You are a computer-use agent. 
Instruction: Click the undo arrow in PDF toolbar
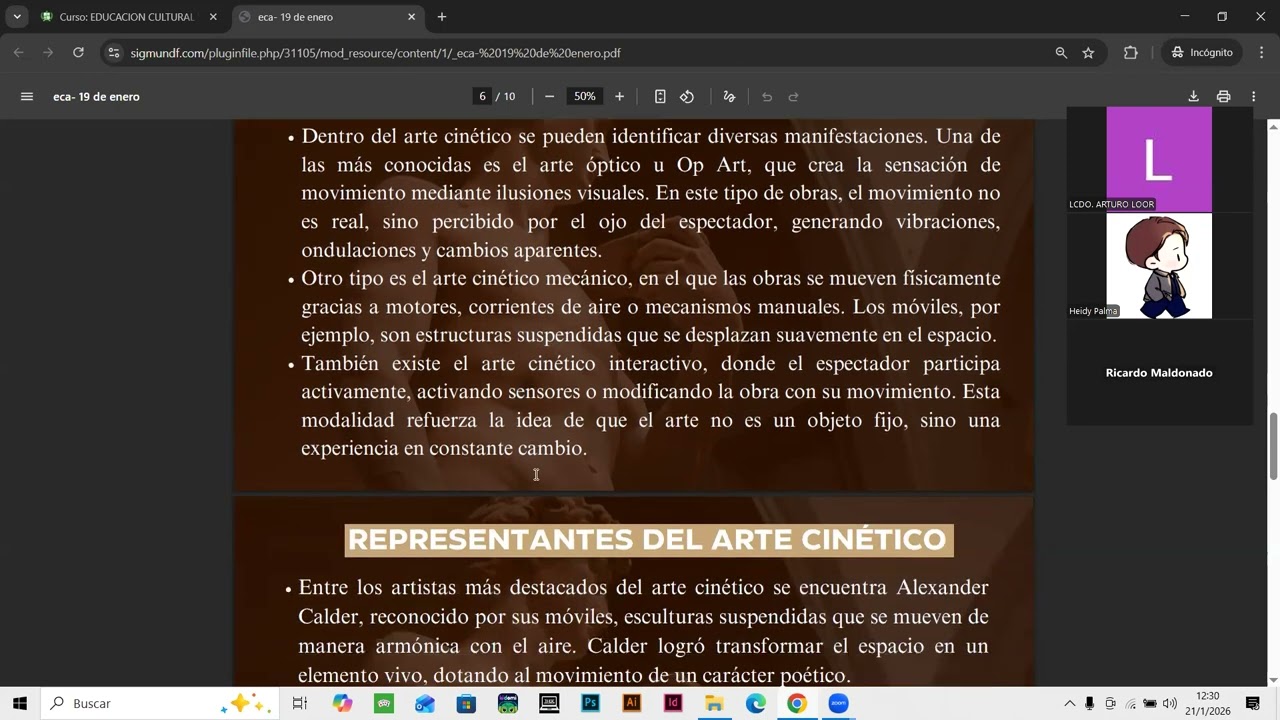coord(767,97)
